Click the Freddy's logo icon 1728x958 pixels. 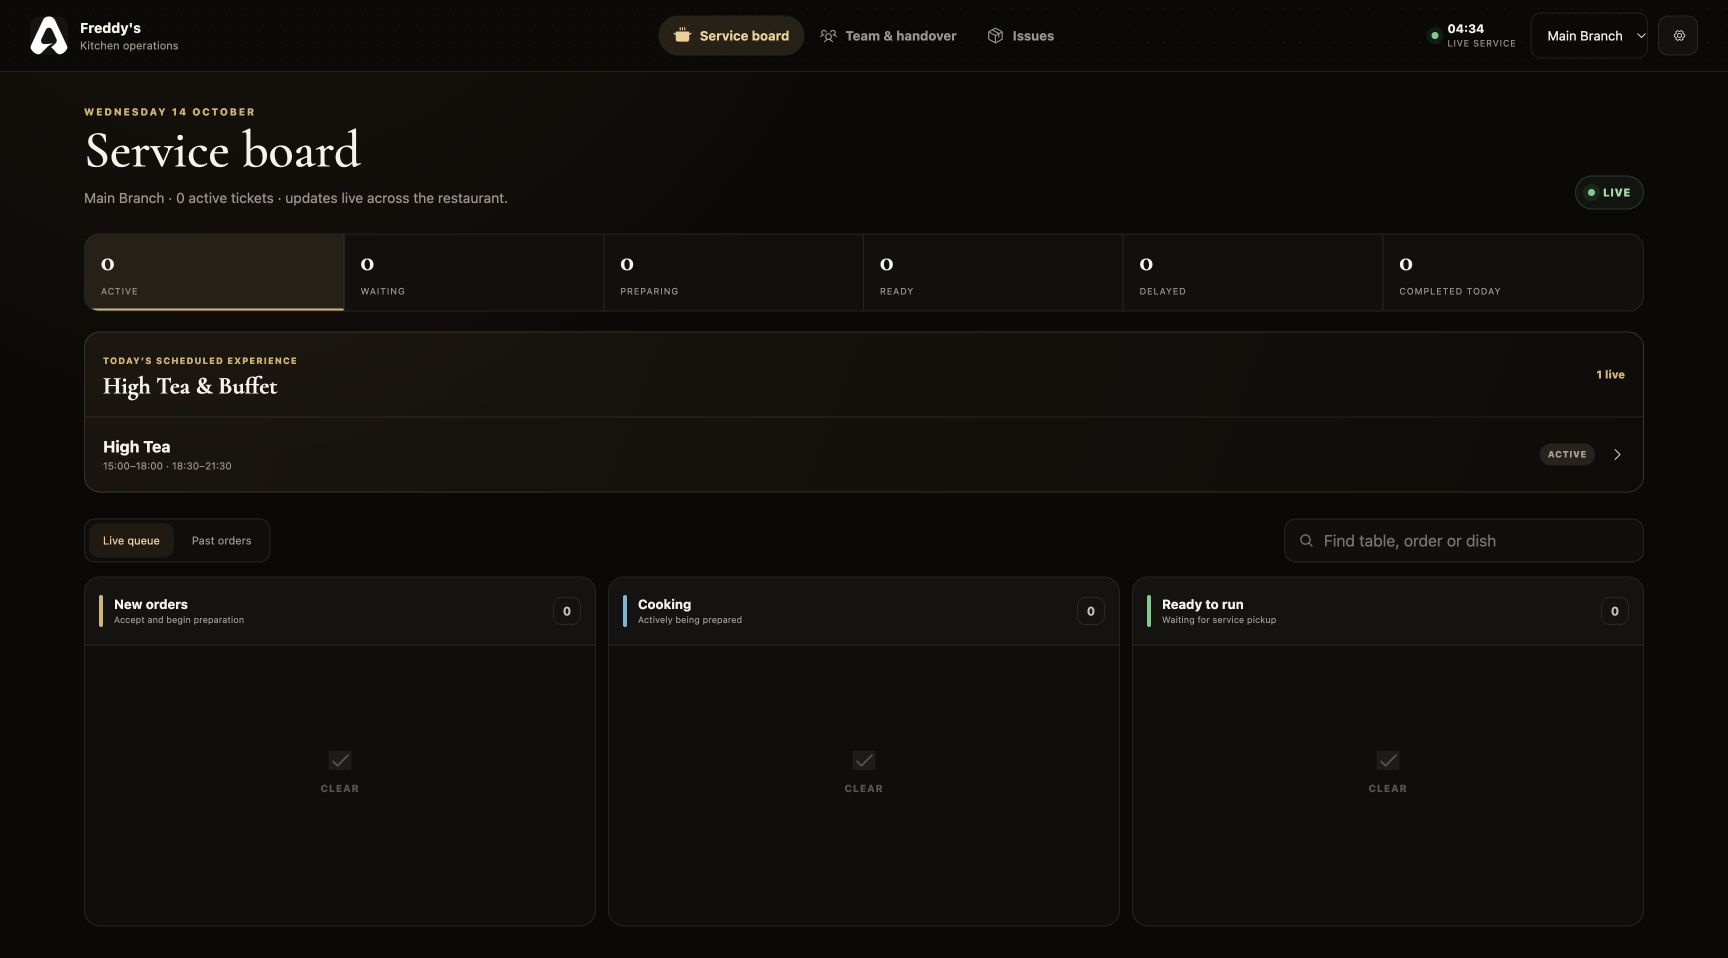tap(49, 36)
